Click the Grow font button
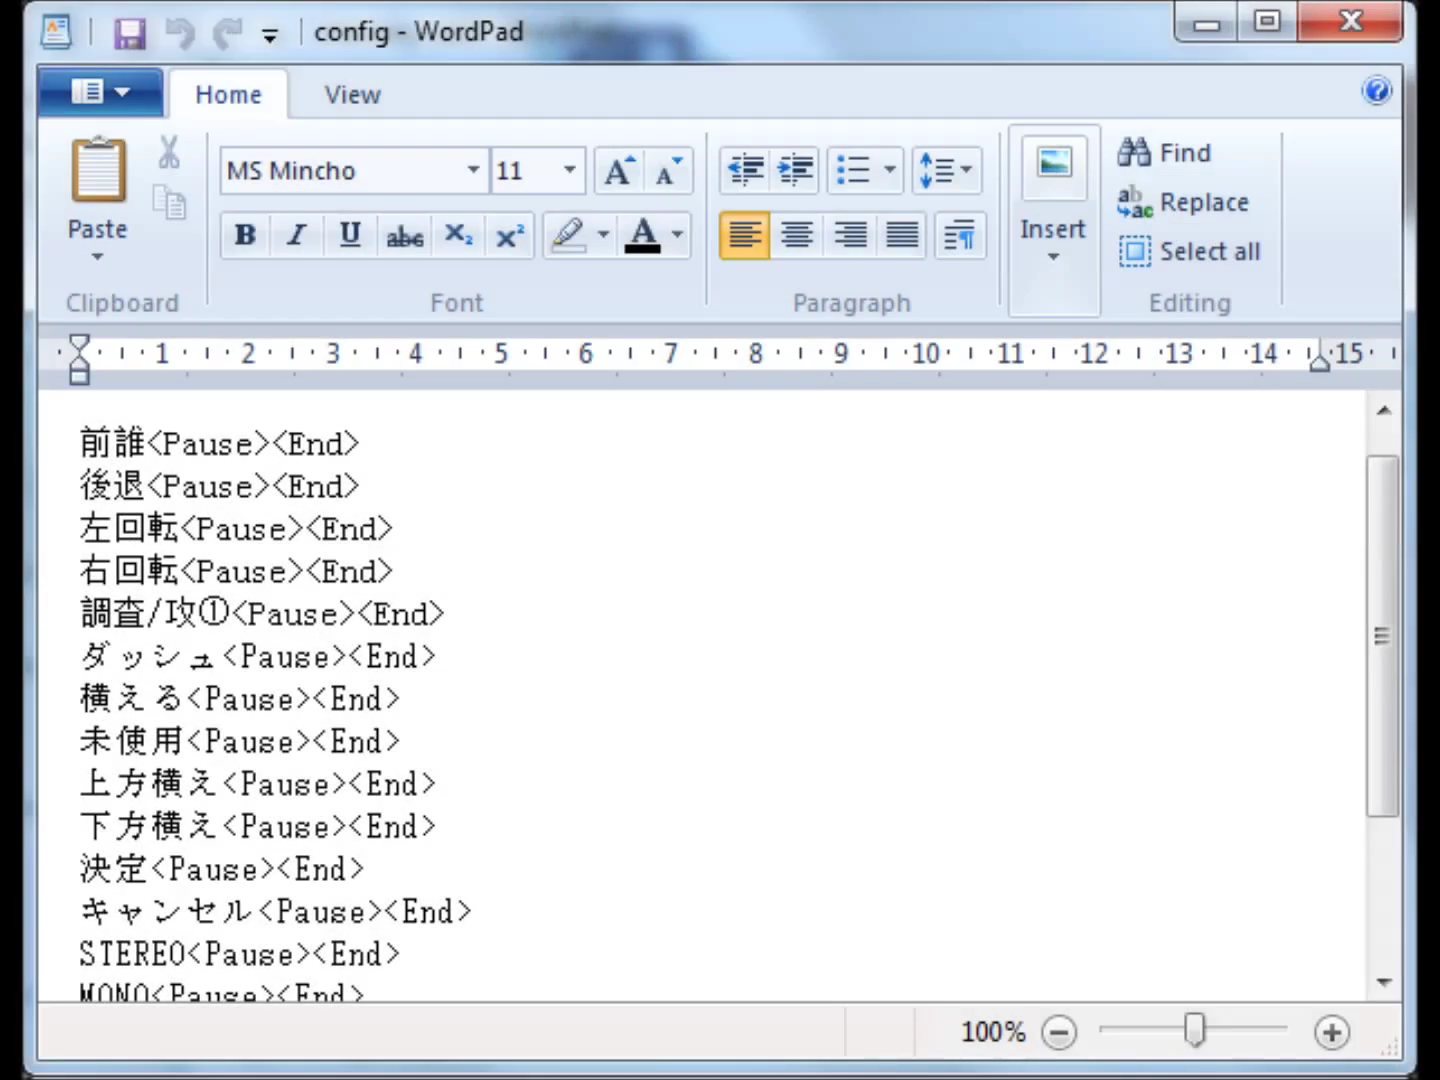Screen dimensions: 1440x1080 [619, 172]
